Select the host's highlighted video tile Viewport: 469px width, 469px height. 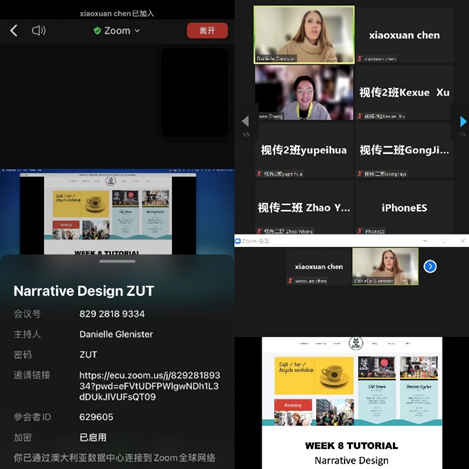[304, 35]
